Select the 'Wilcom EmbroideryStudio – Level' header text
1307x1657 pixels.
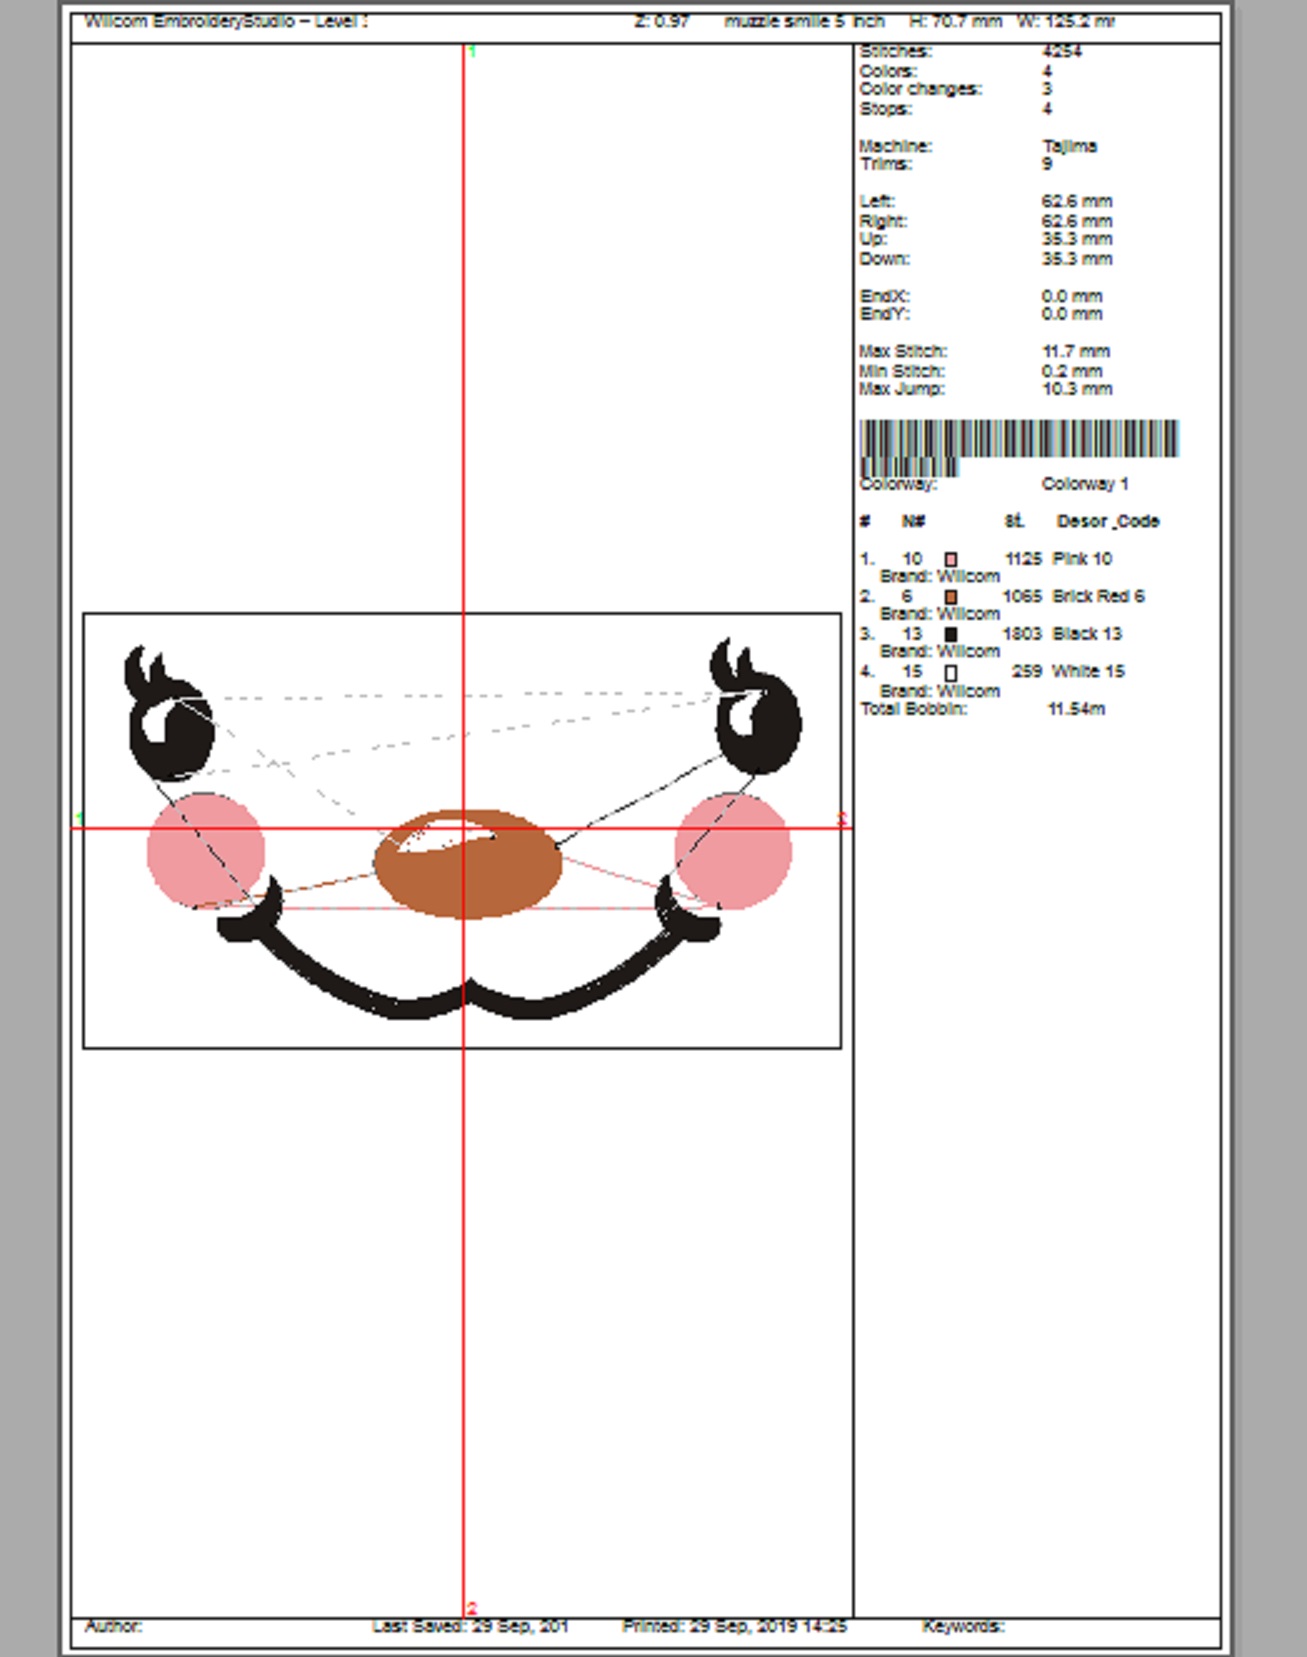(x=226, y=21)
